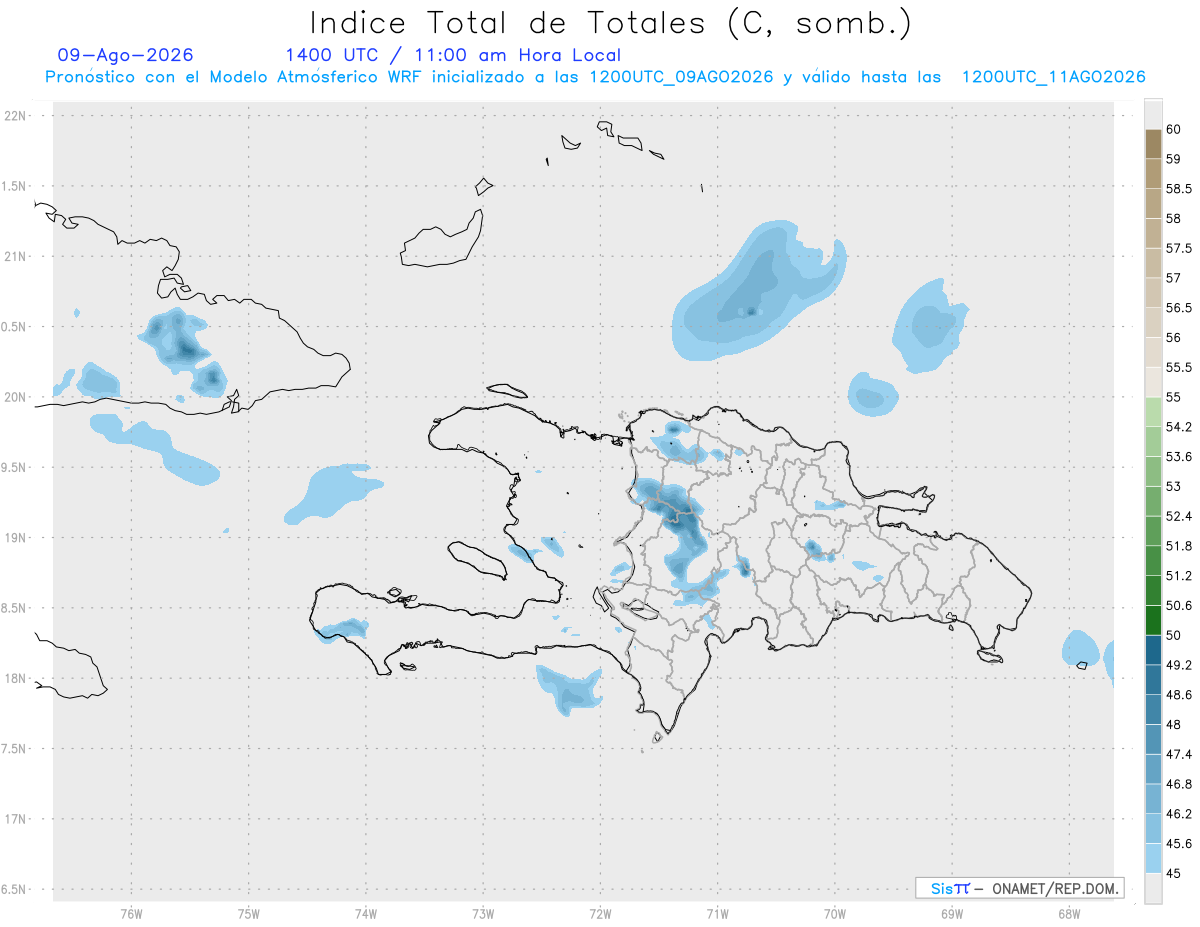Click the legend value "49.2"
The height and width of the screenshot is (927, 1200).
coord(1178,665)
